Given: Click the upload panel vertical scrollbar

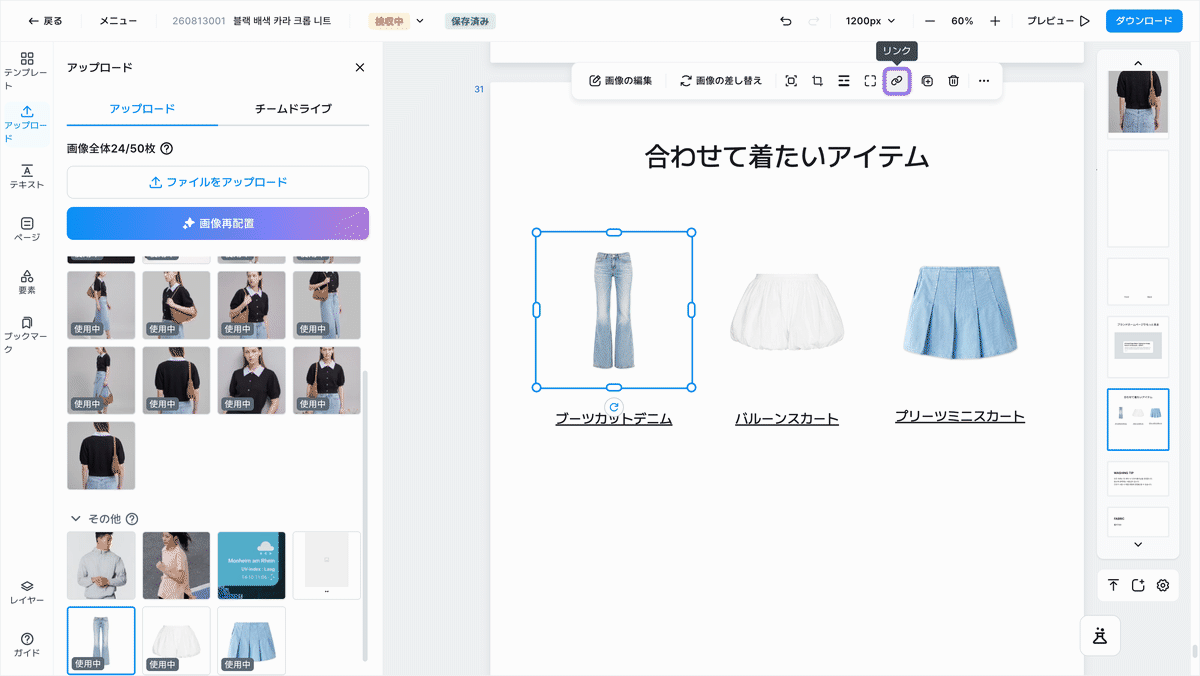Looking at the screenshot, I should pyautogui.click(x=365, y=515).
